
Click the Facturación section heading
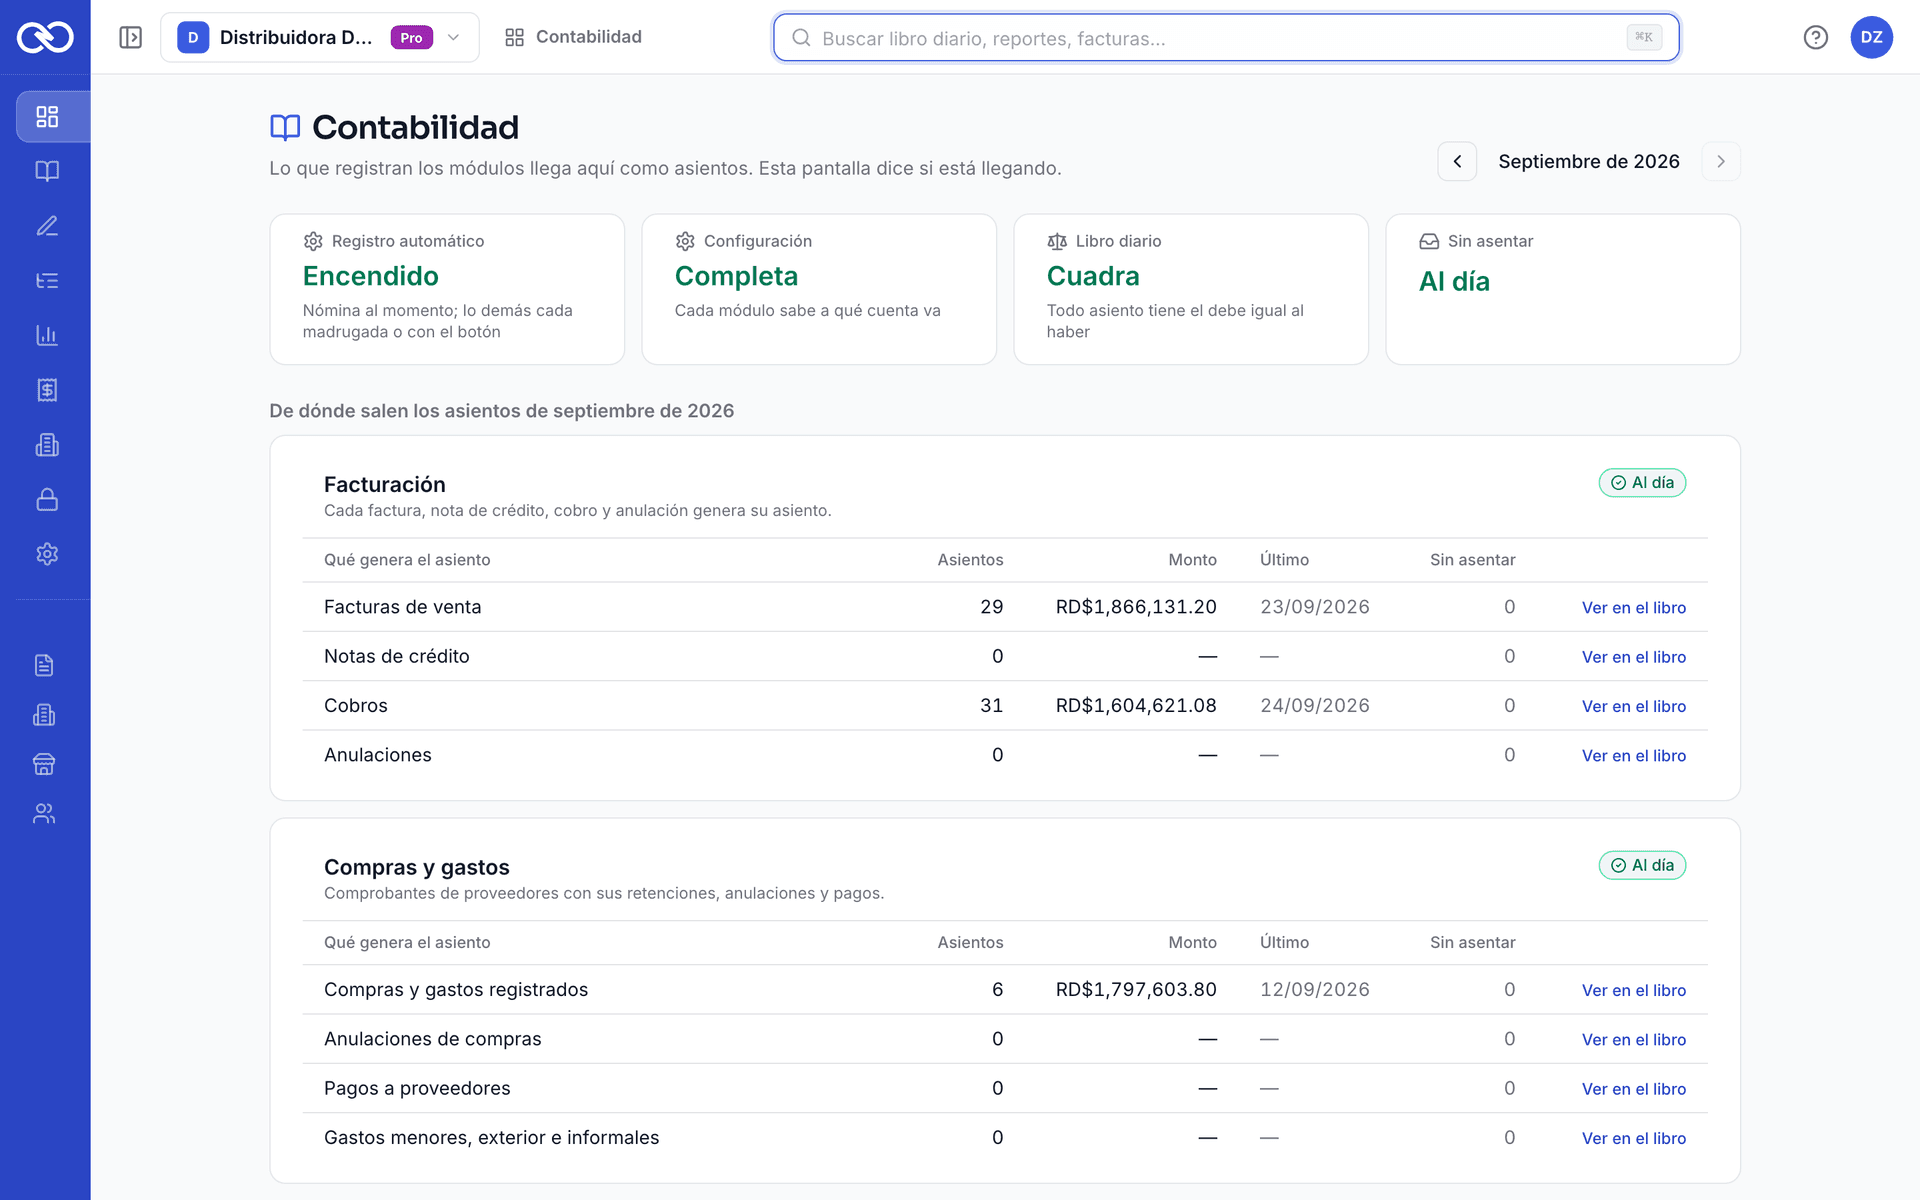coord(385,484)
